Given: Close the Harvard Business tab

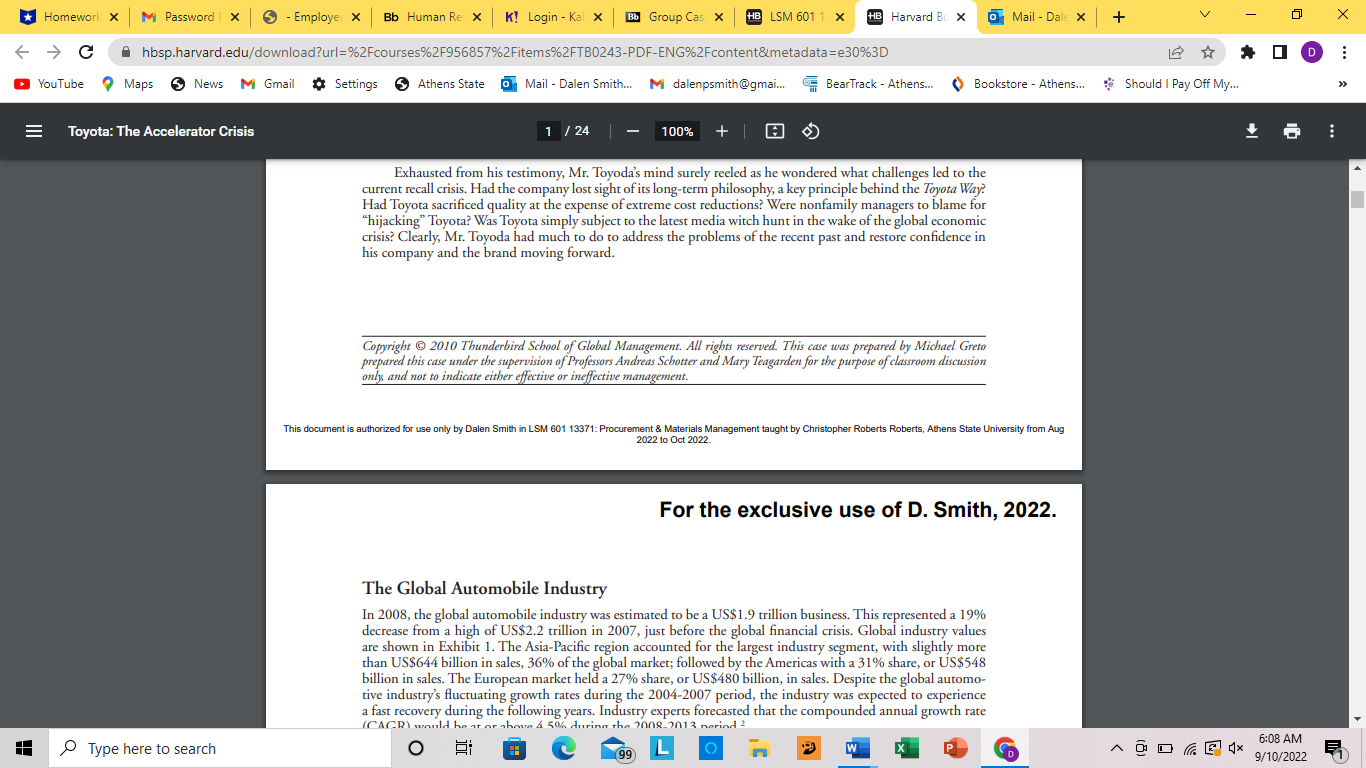Looking at the screenshot, I should coord(960,17).
